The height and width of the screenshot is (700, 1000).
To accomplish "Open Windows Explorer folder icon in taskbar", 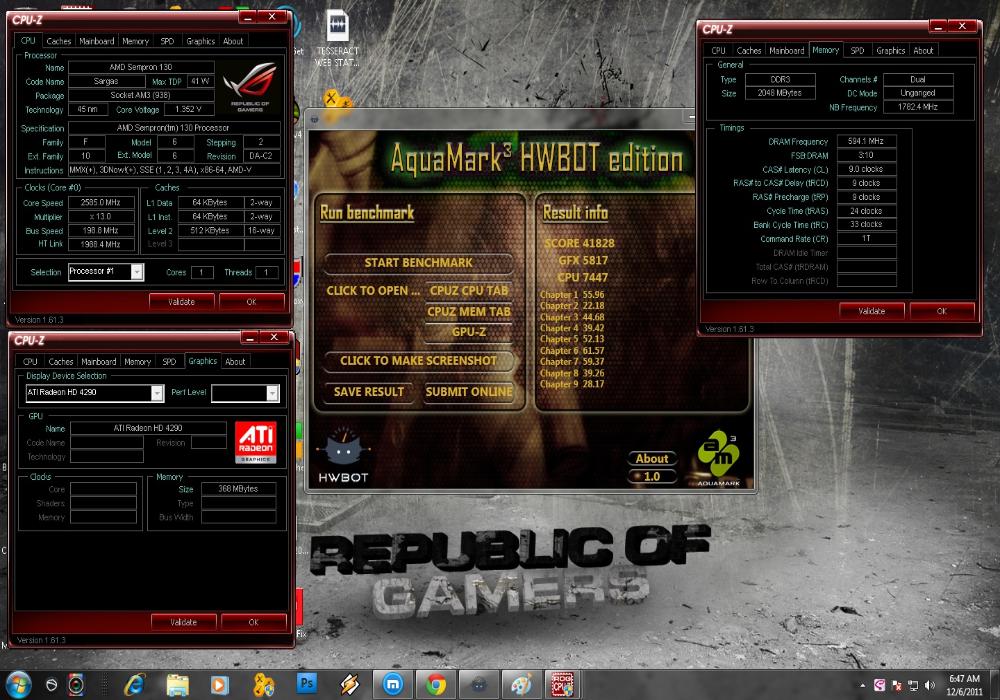I will 177,685.
